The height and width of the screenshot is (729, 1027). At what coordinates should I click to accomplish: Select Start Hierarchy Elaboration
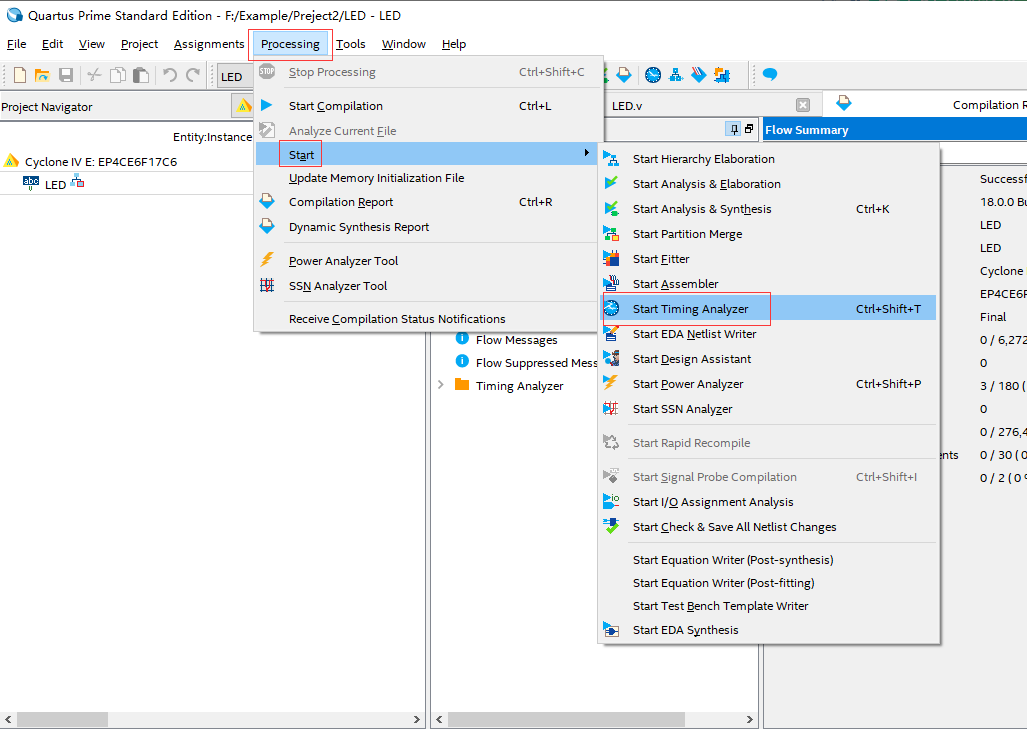pyautogui.click(x=769, y=159)
